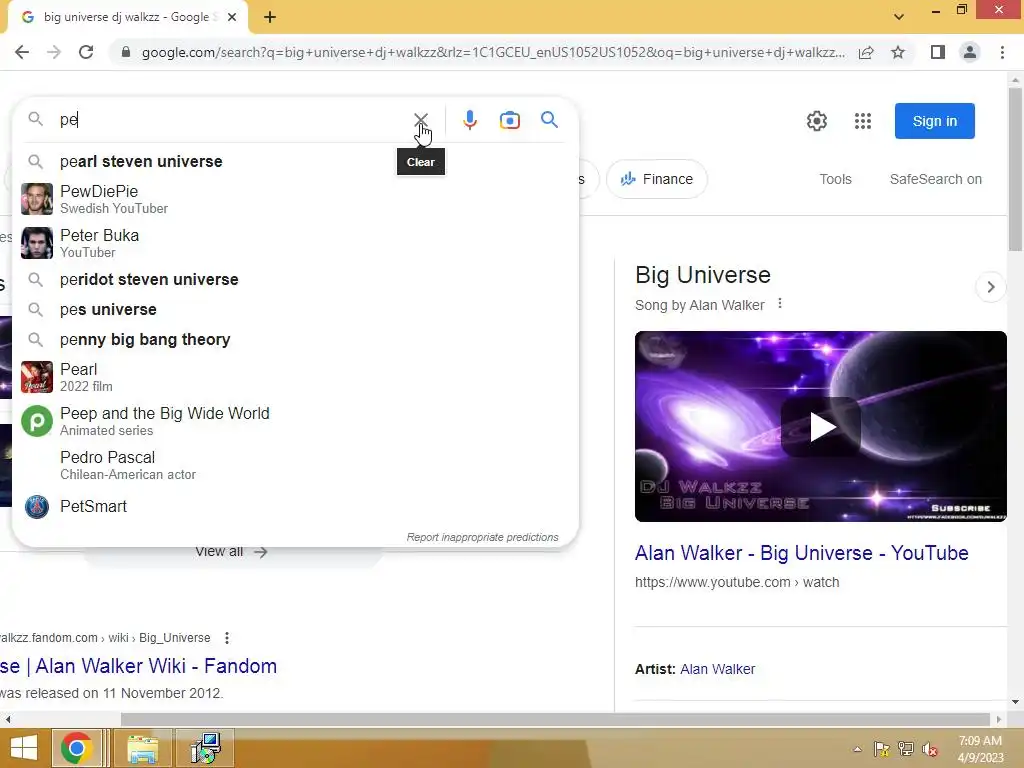Viewport: 1024px width, 768px height.
Task: Open Alan Walker - Big Universe - YouTube link
Action: pyautogui.click(x=801, y=553)
